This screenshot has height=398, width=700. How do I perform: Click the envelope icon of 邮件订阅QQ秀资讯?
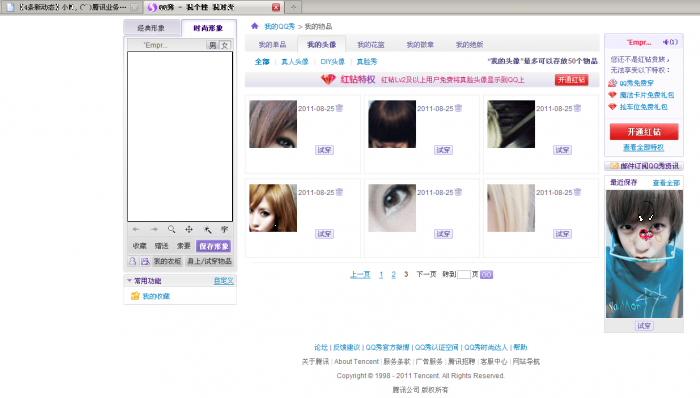[x=614, y=166]
